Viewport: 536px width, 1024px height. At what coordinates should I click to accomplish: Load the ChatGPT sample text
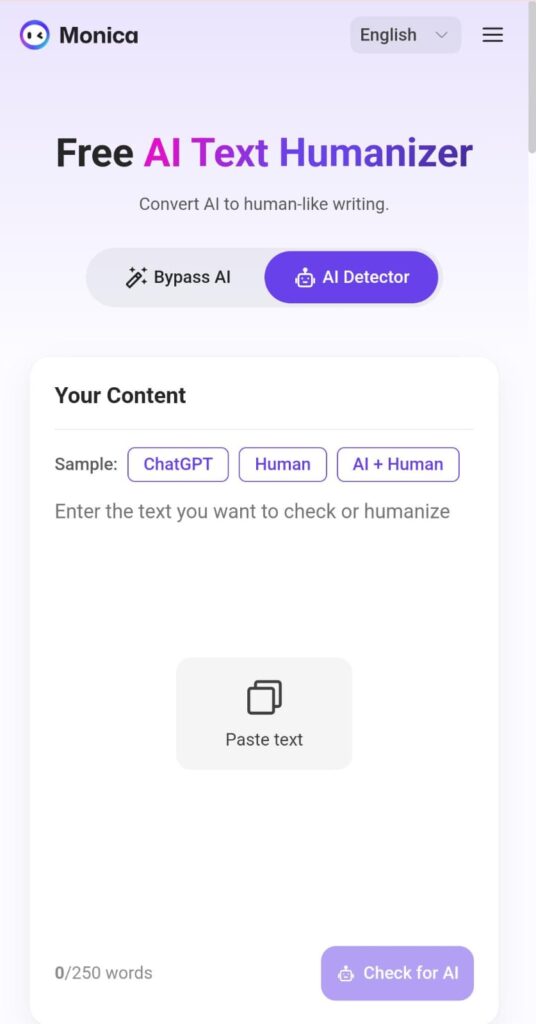pos(178,464)
